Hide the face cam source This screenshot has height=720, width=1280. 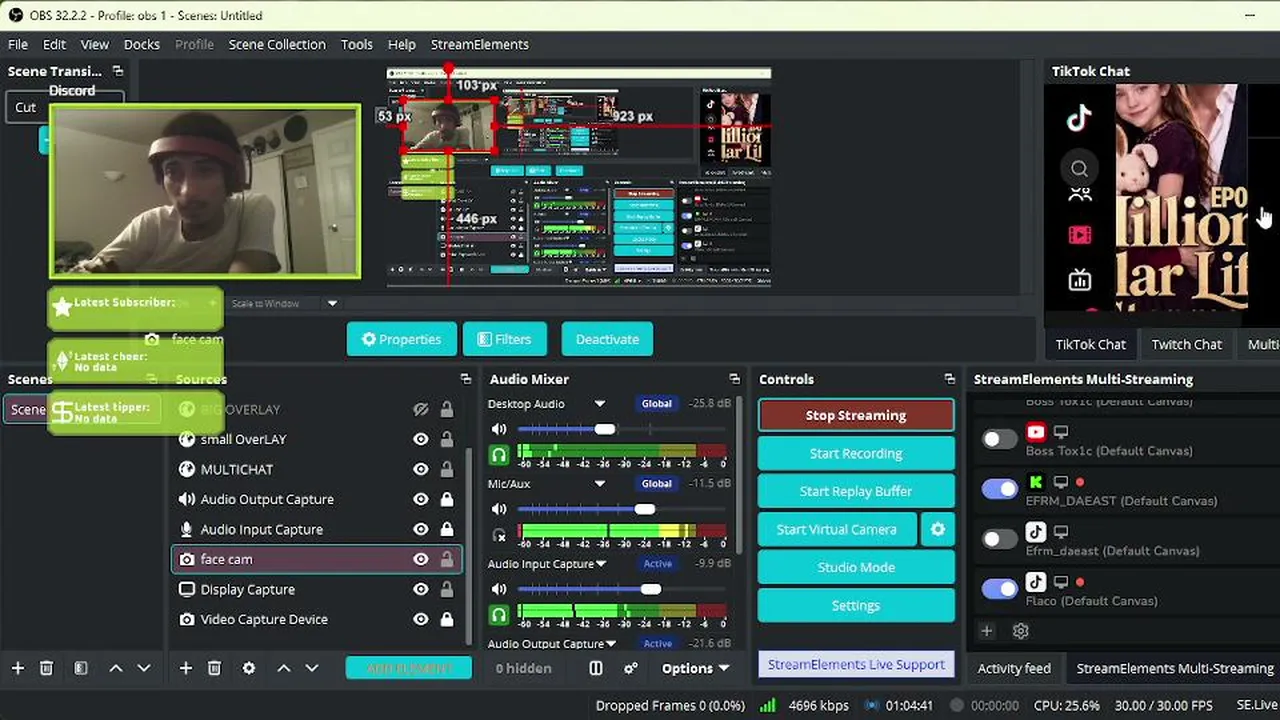421,559
